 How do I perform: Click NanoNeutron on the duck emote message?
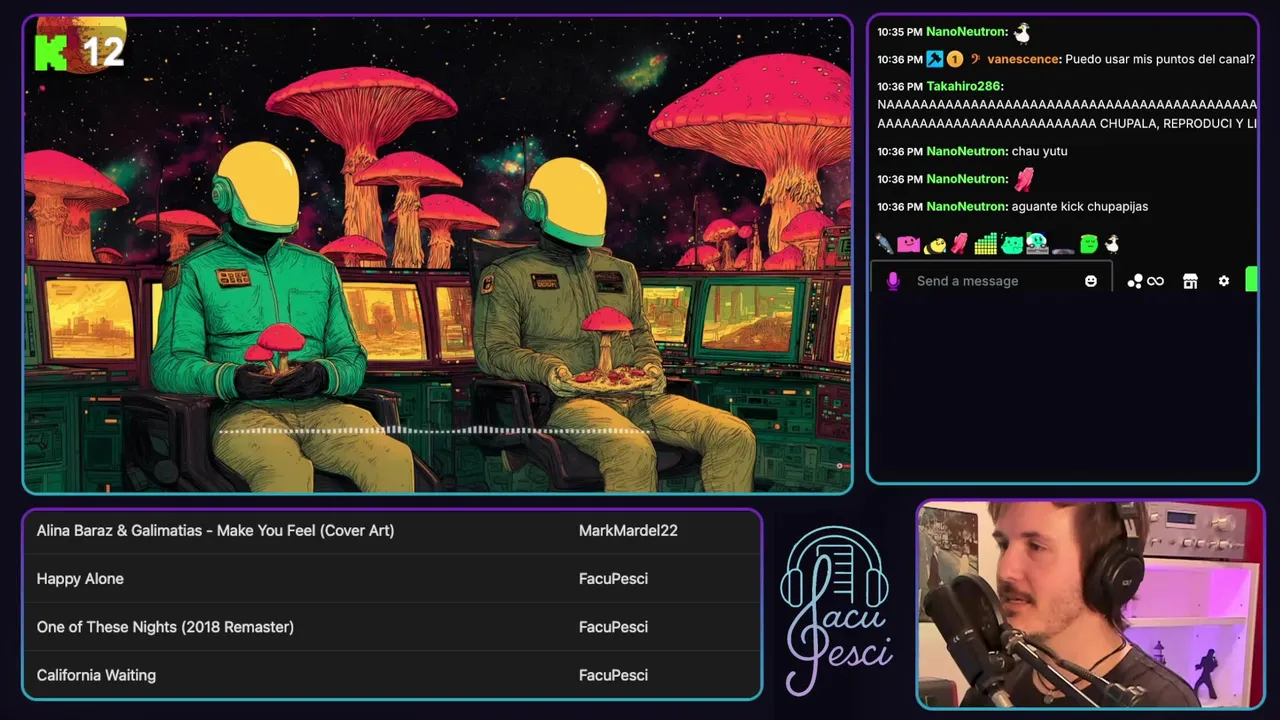(x=966, y=32)
